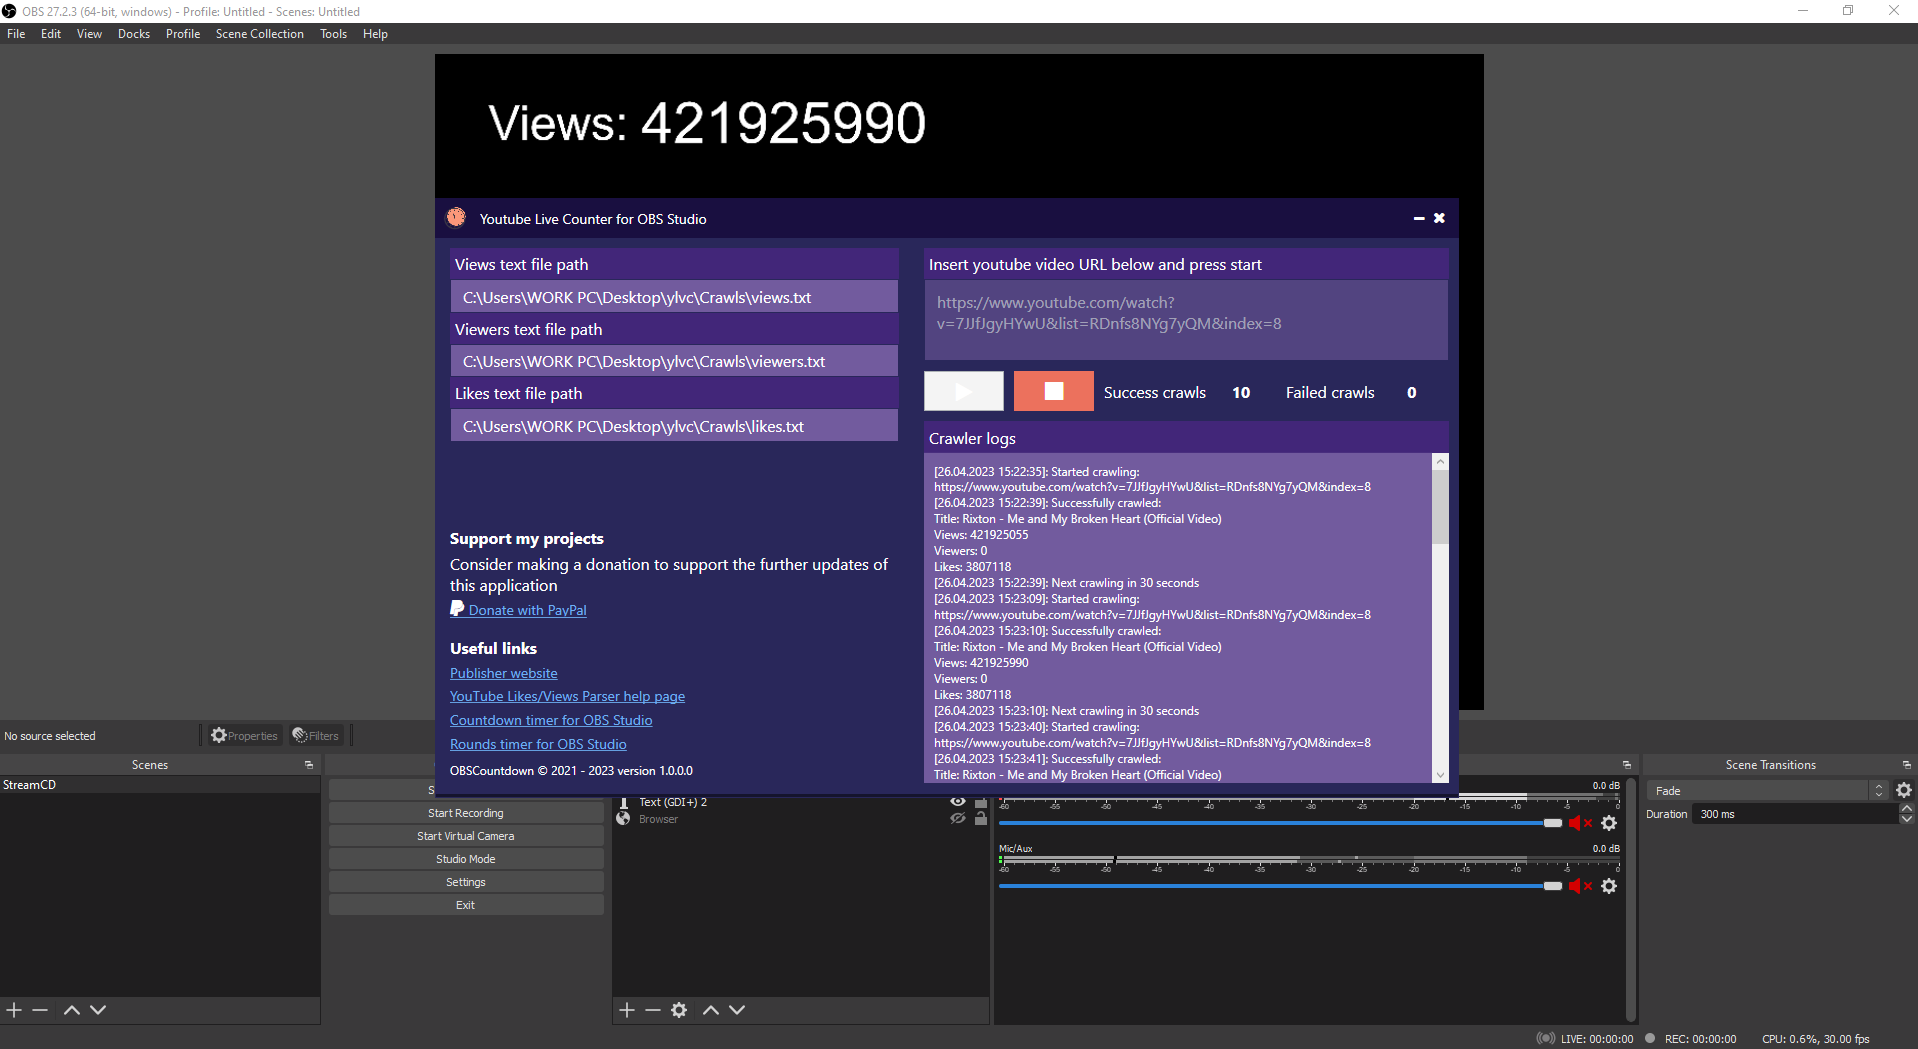This screenshot has width=1918, height=1049.
Task: Click the Viewers text file path field
Action: (674, 361)
